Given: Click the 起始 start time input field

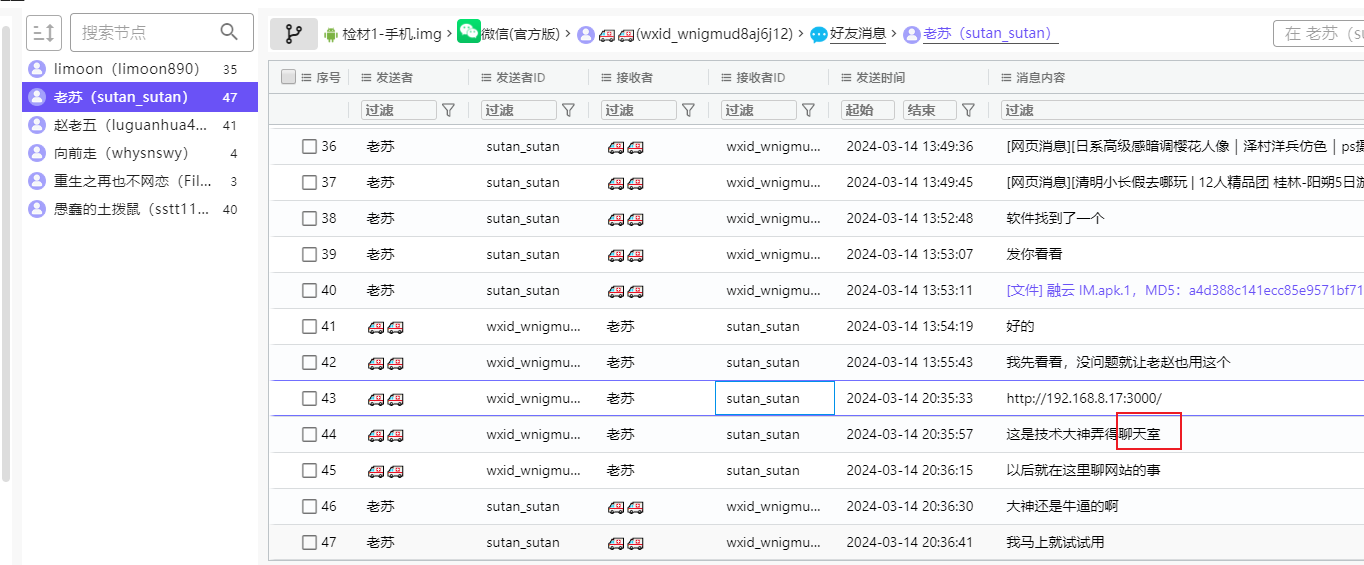Looking at the screenshot, I should tap(867, 110).
